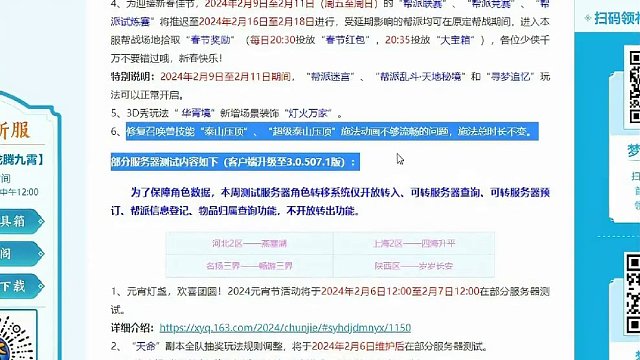Click table cell 河北2区——燕塞湖

coord(249,244)
